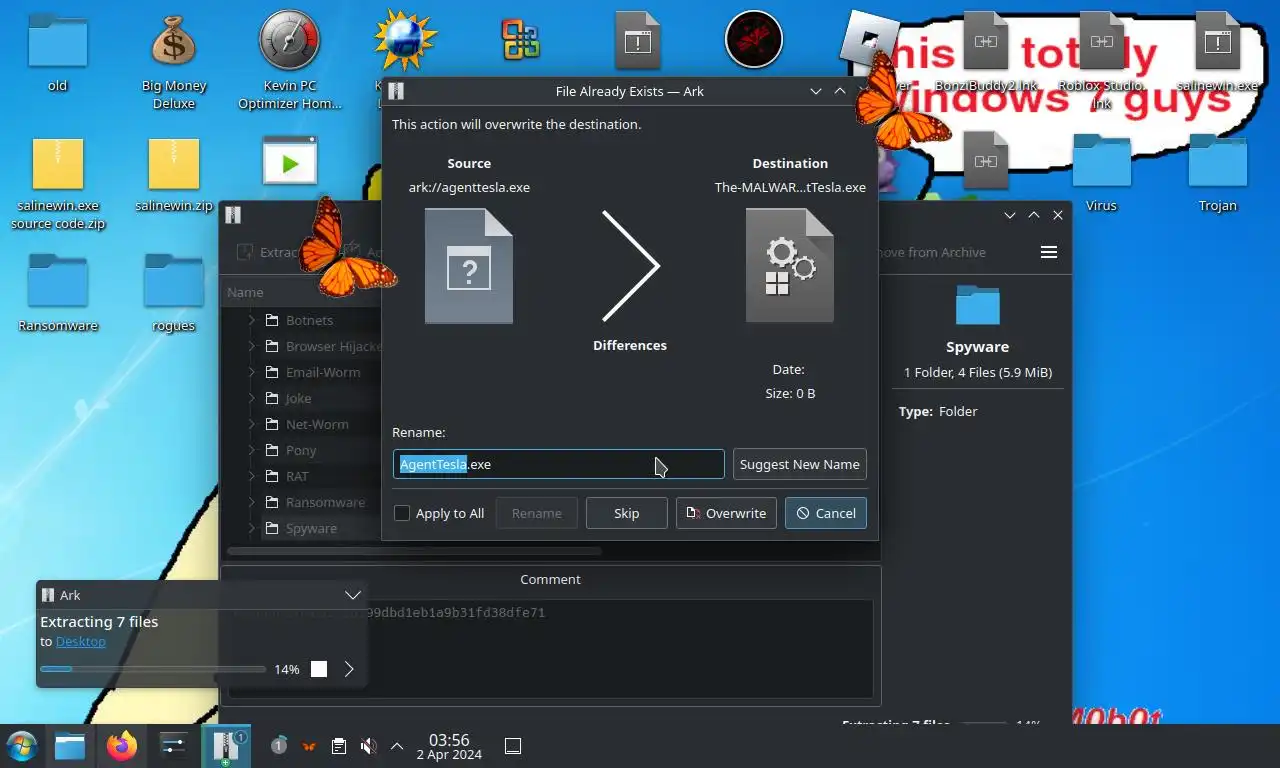
Task: Open Kevin PC Optimizer Home desktop icon
Action: click(290, 62)
